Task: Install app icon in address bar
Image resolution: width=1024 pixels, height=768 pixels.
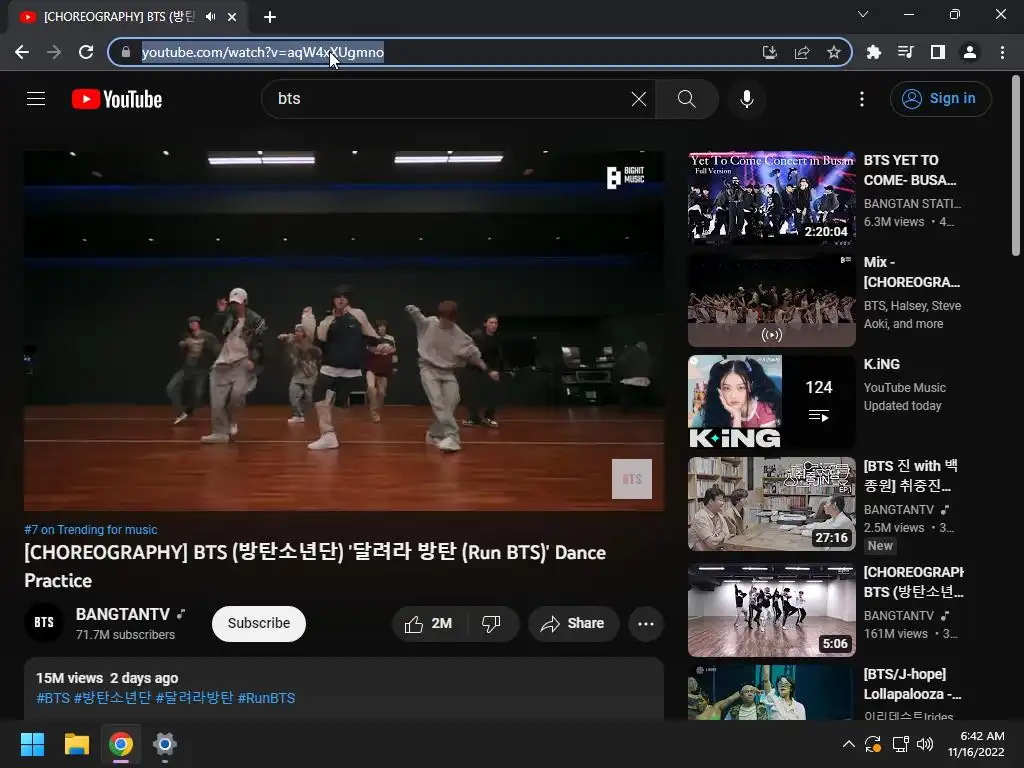Action: click(770, 52)
